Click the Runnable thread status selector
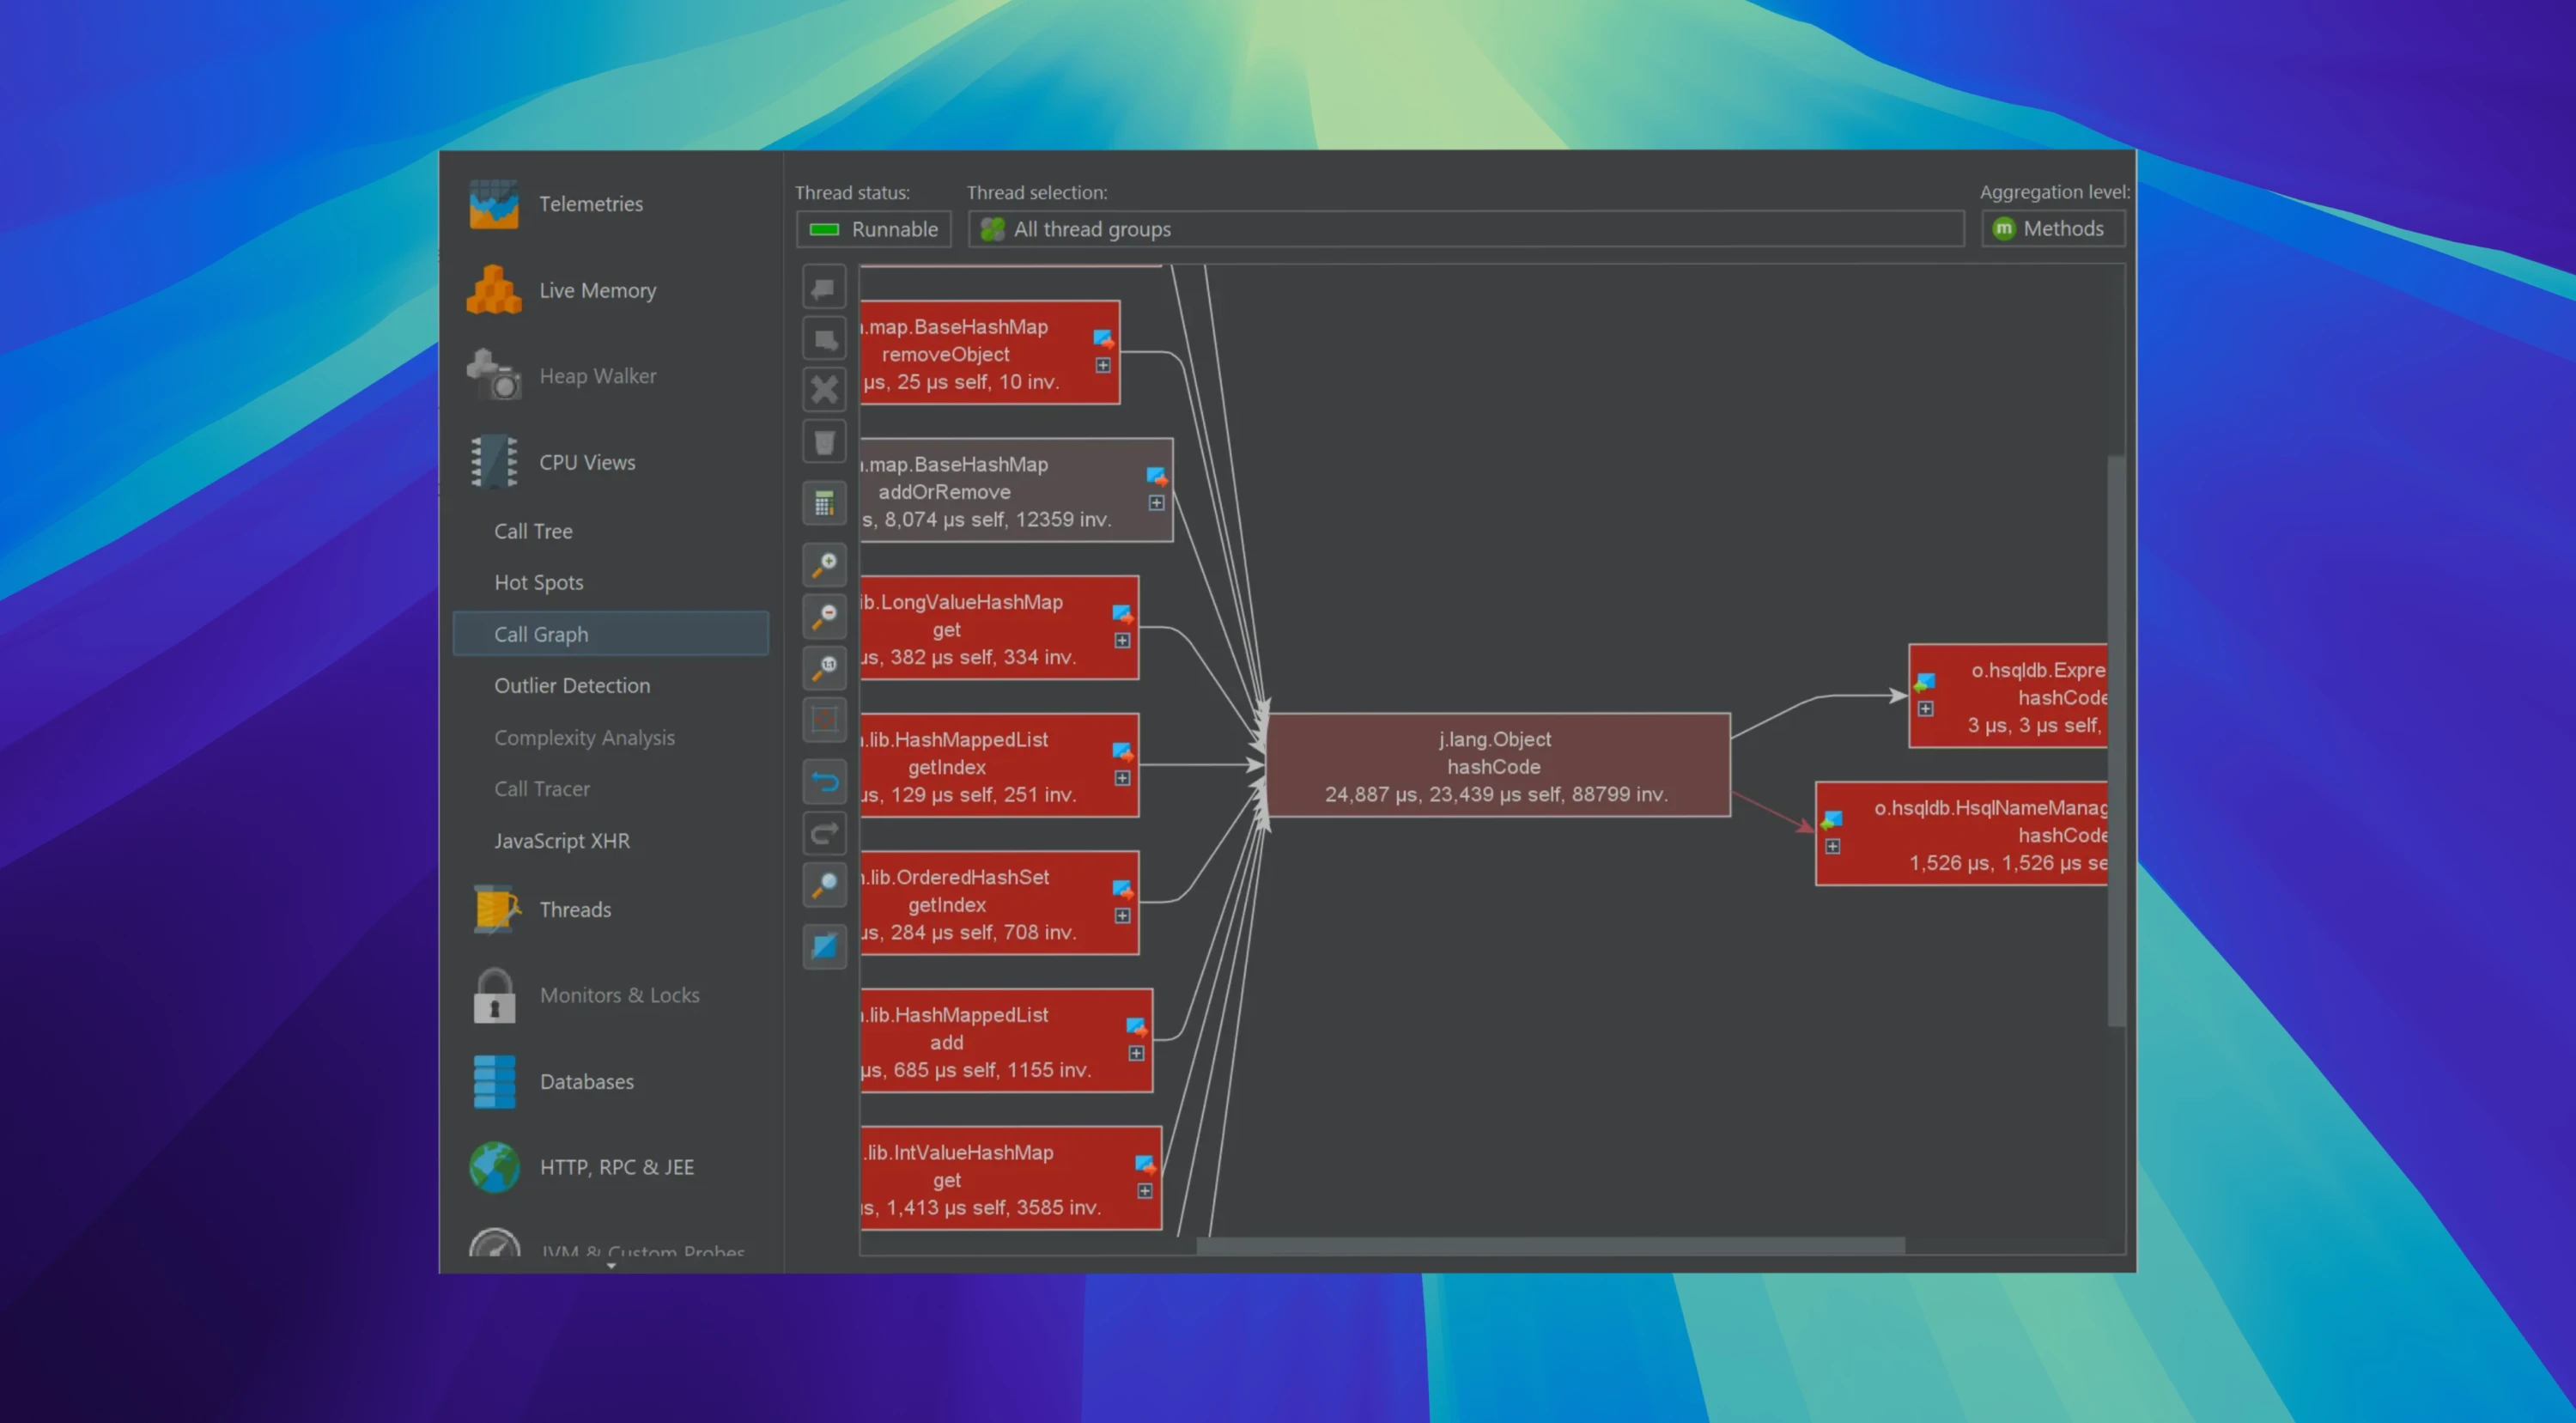2576x1423 pixels. coord(872,229)
